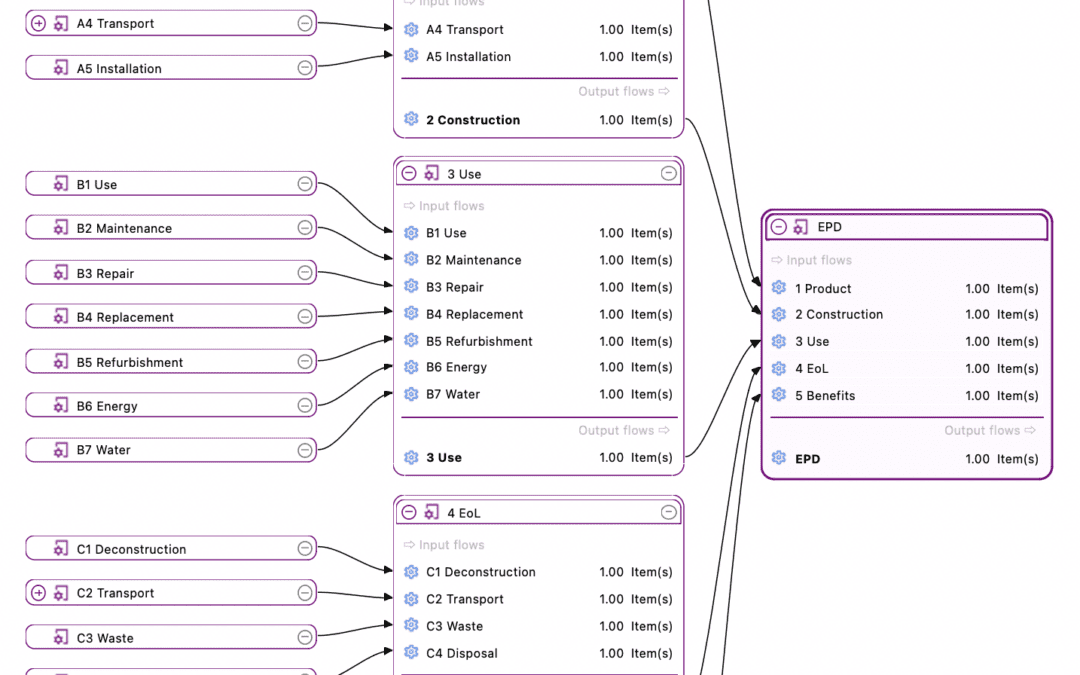
Task: Click the process icon on the B1 Use node
Action: 61,184
